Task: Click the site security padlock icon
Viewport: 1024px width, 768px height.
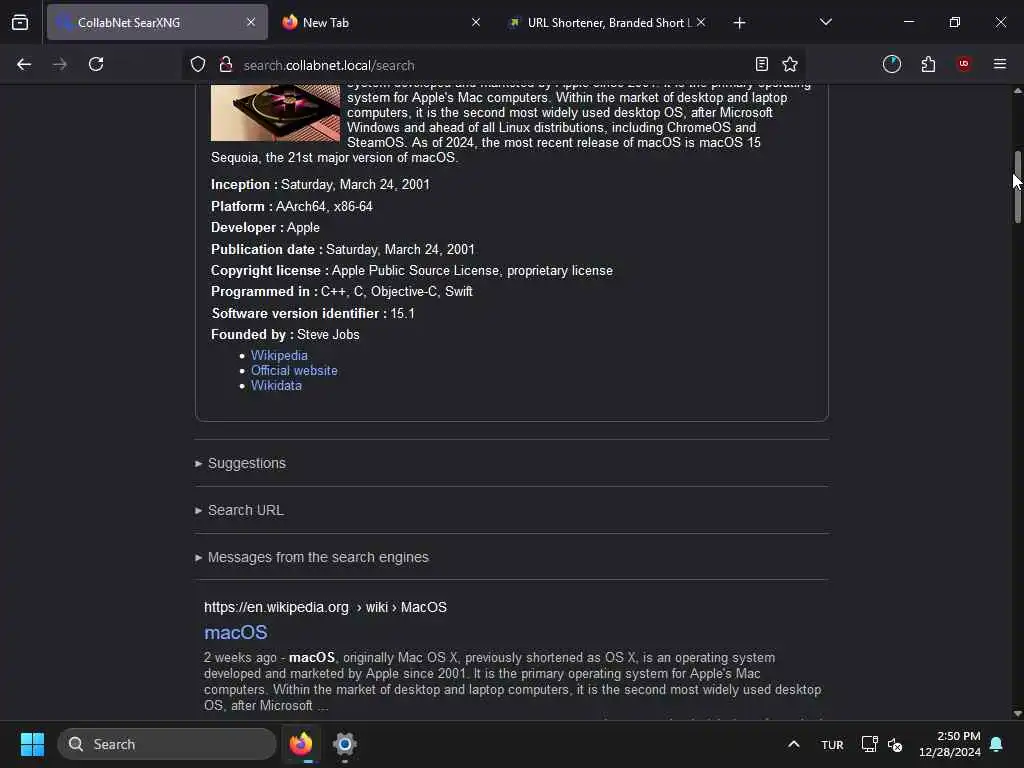Action: [x=226, y=65]
